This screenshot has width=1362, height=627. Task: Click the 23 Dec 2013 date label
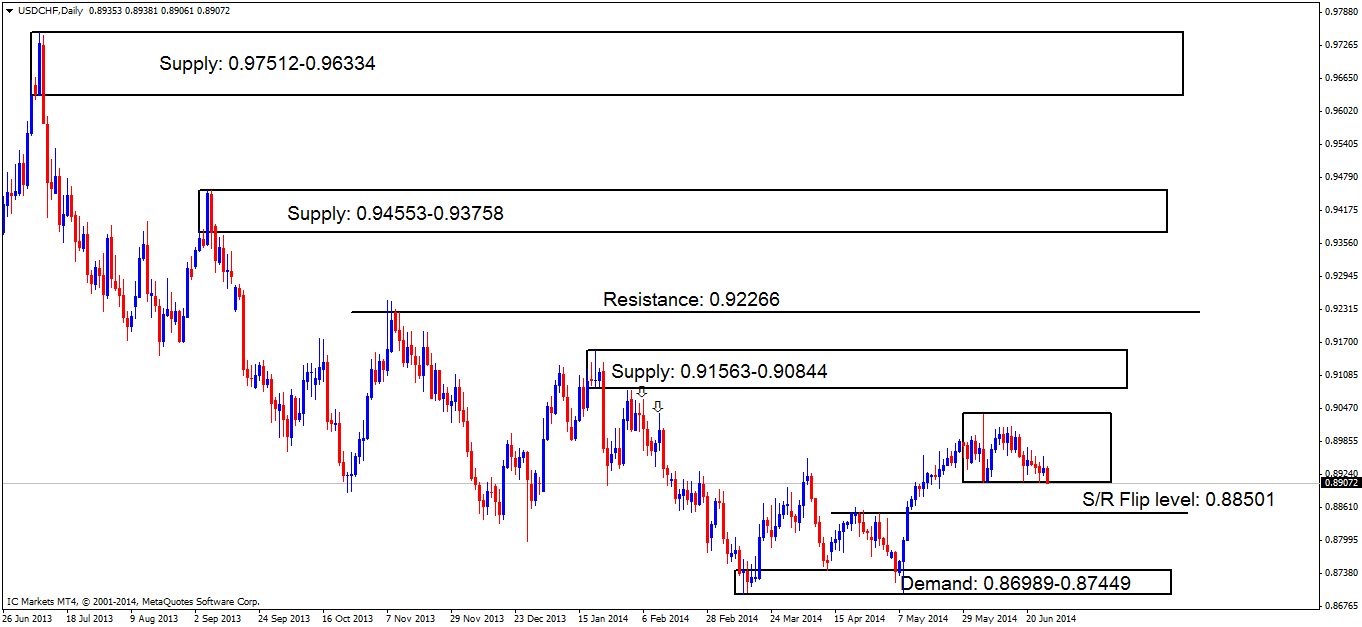click(x=541, y=619)
